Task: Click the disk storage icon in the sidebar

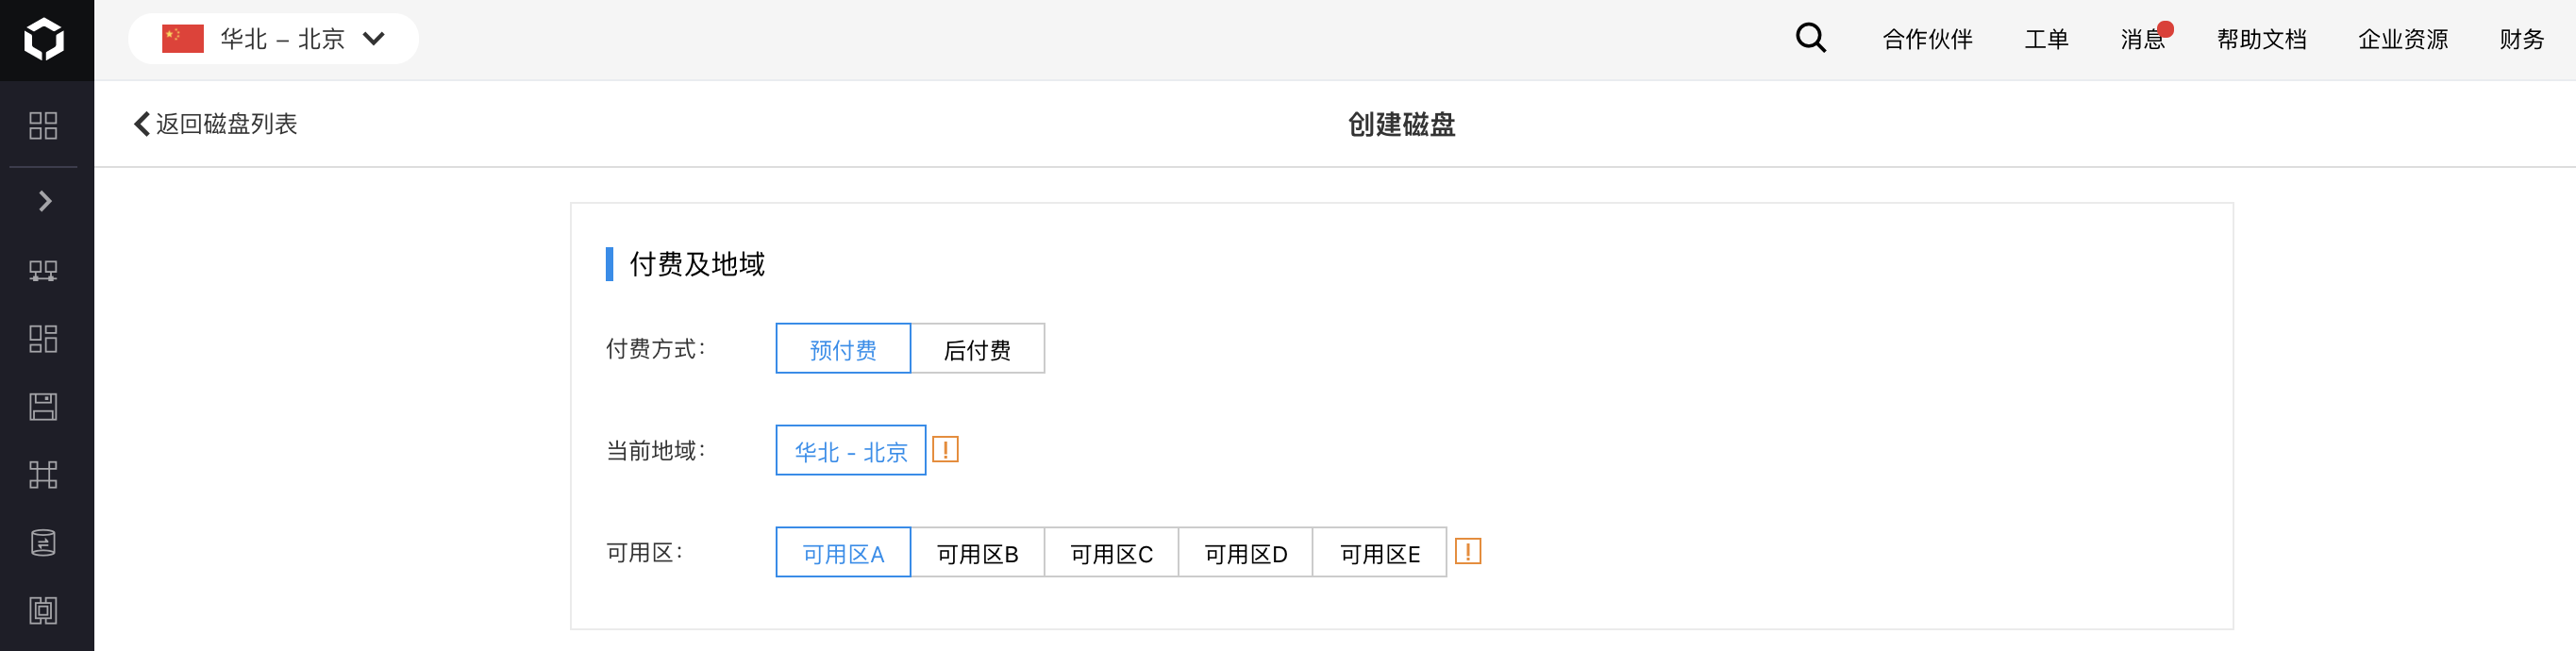Action: pos(43,407)
